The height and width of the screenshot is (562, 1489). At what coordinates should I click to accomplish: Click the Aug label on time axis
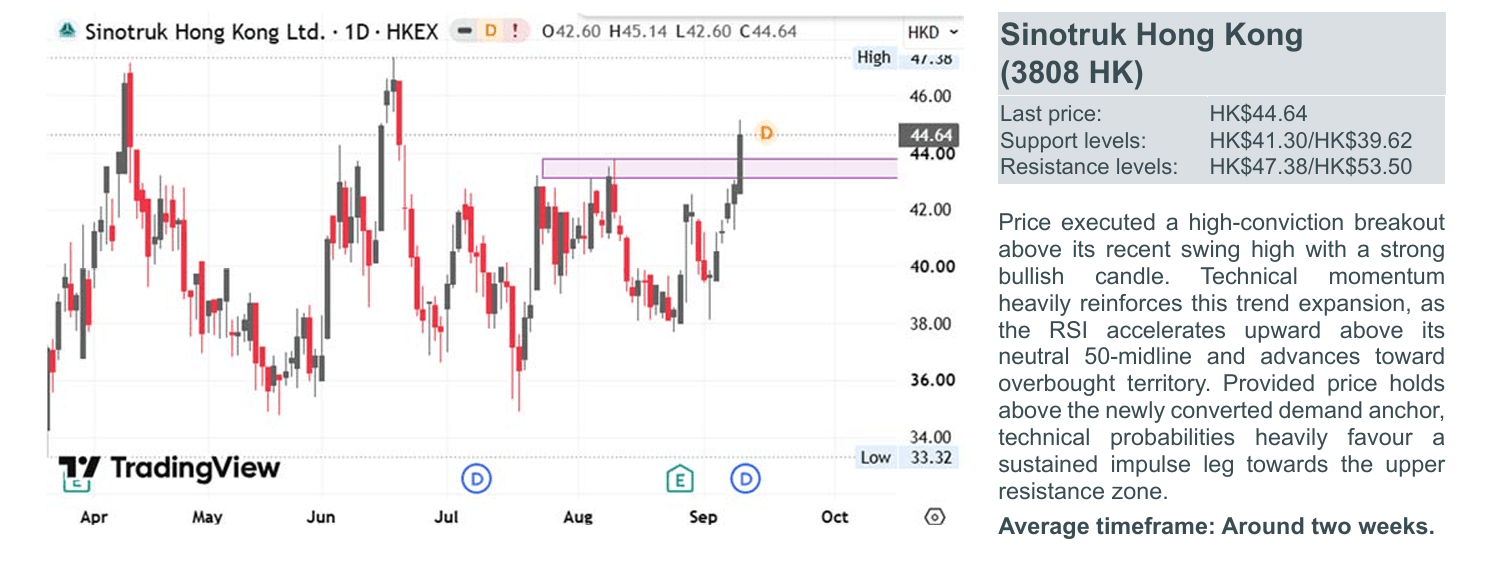click(x=578, y=517)
